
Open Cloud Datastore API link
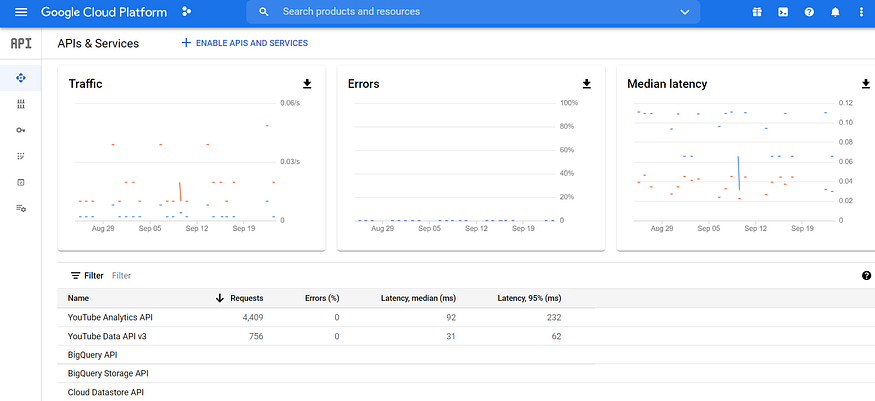106,392
